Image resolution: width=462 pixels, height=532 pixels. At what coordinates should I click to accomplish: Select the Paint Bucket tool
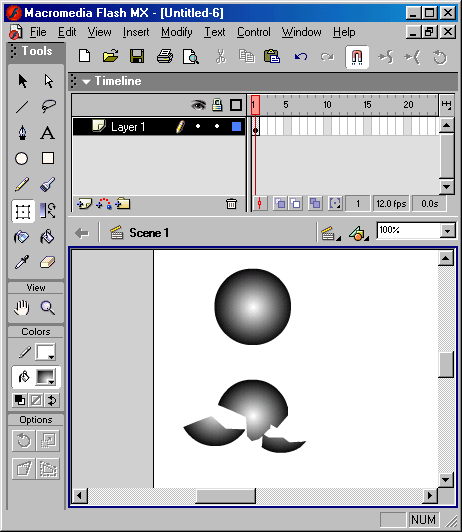[x=48, y=236]
